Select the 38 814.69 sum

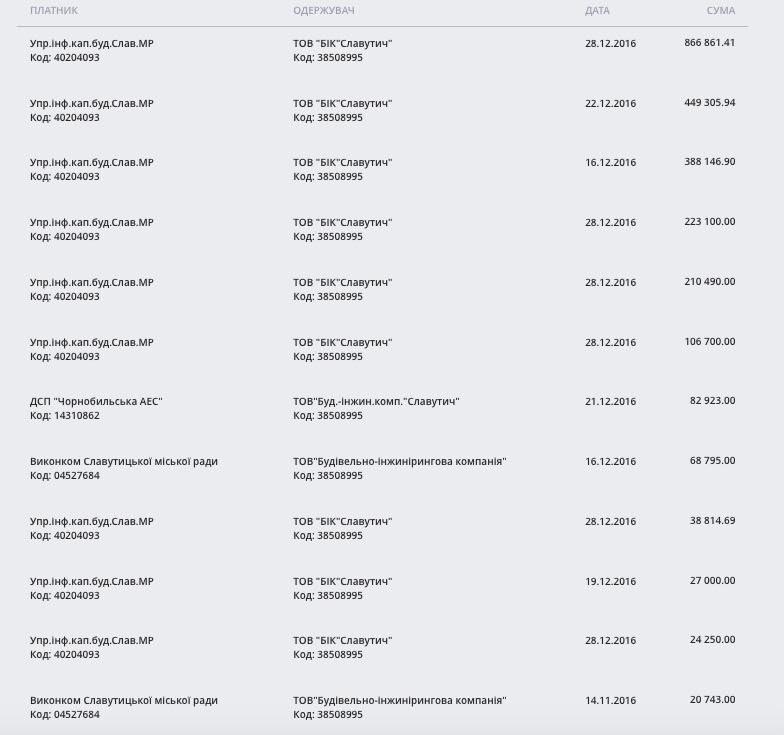pyautogui.click(x=712, y=521)
